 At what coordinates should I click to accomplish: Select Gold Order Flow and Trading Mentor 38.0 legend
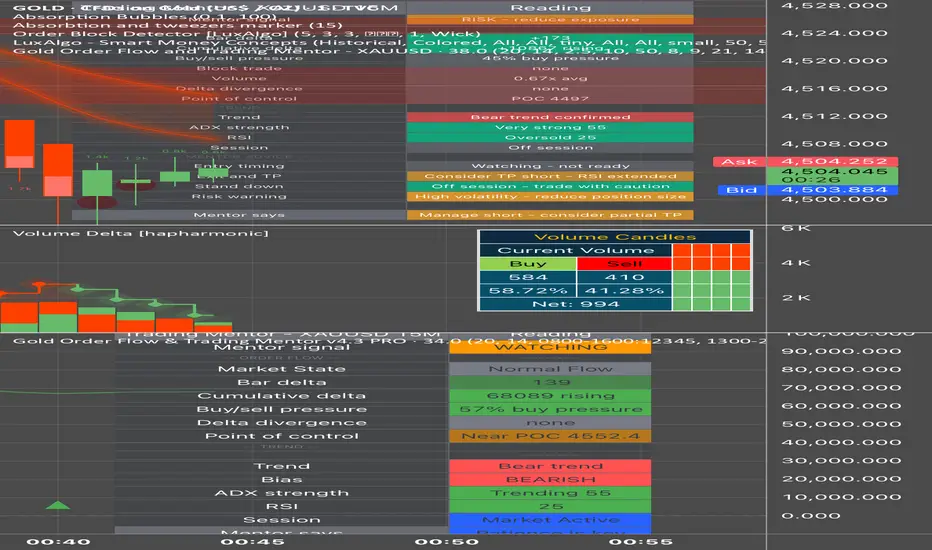389,51
